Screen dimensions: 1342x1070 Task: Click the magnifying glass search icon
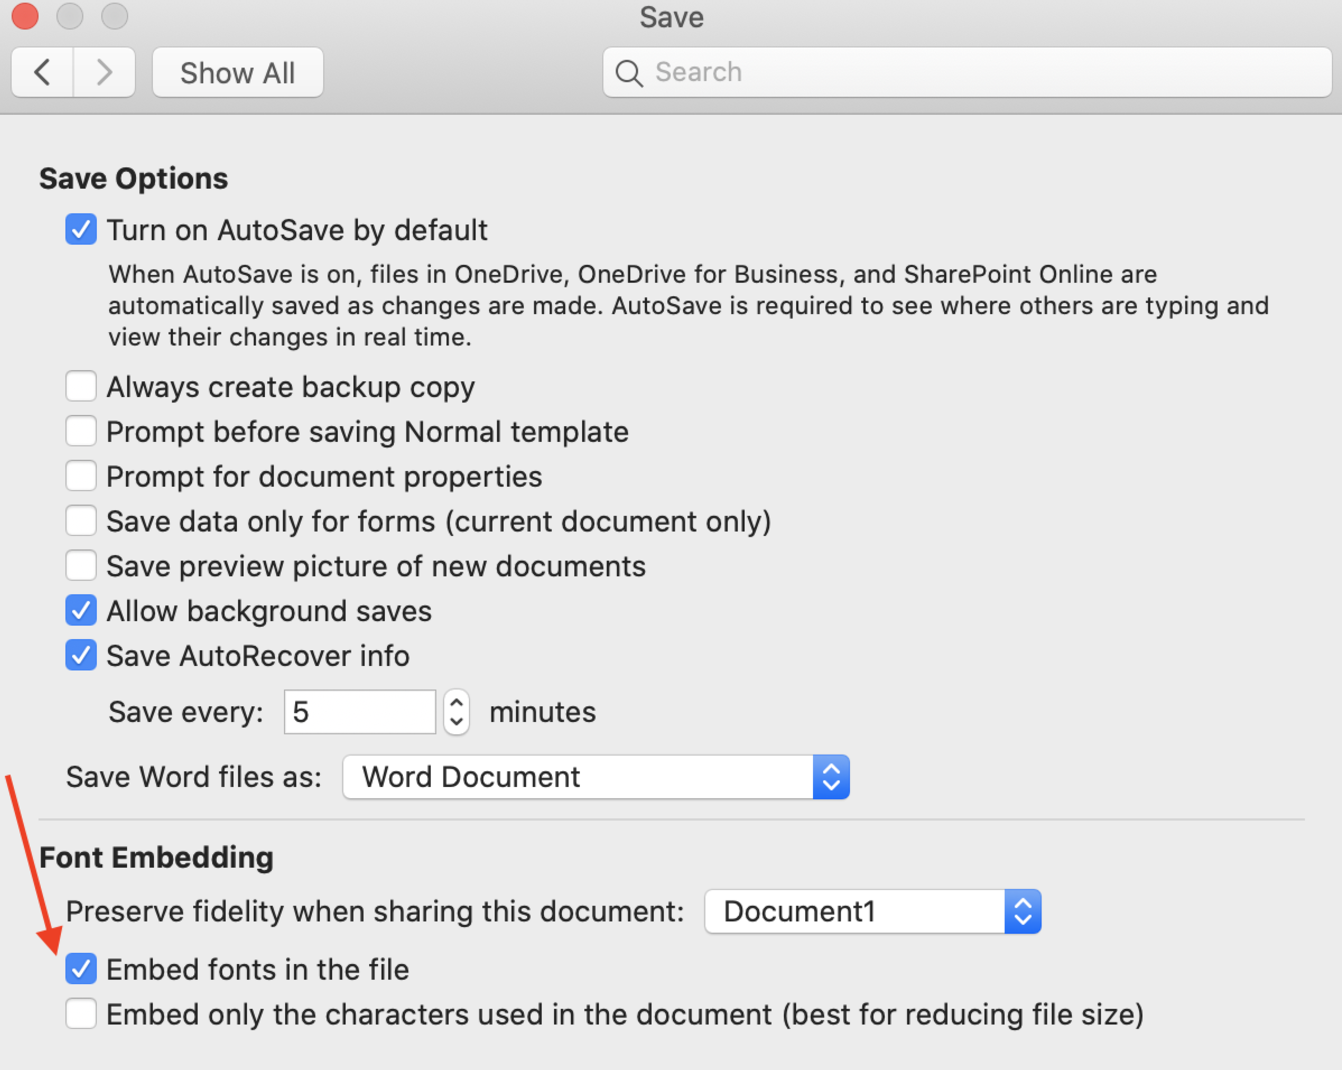pos(629,73)
